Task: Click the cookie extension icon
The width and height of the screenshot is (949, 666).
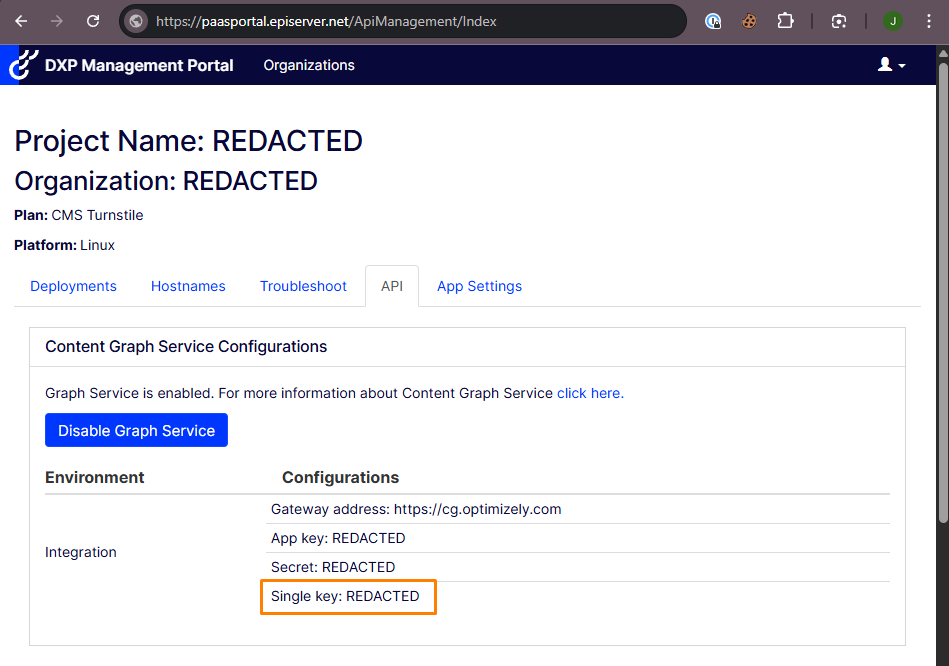Action: click(x=749, y=21)
